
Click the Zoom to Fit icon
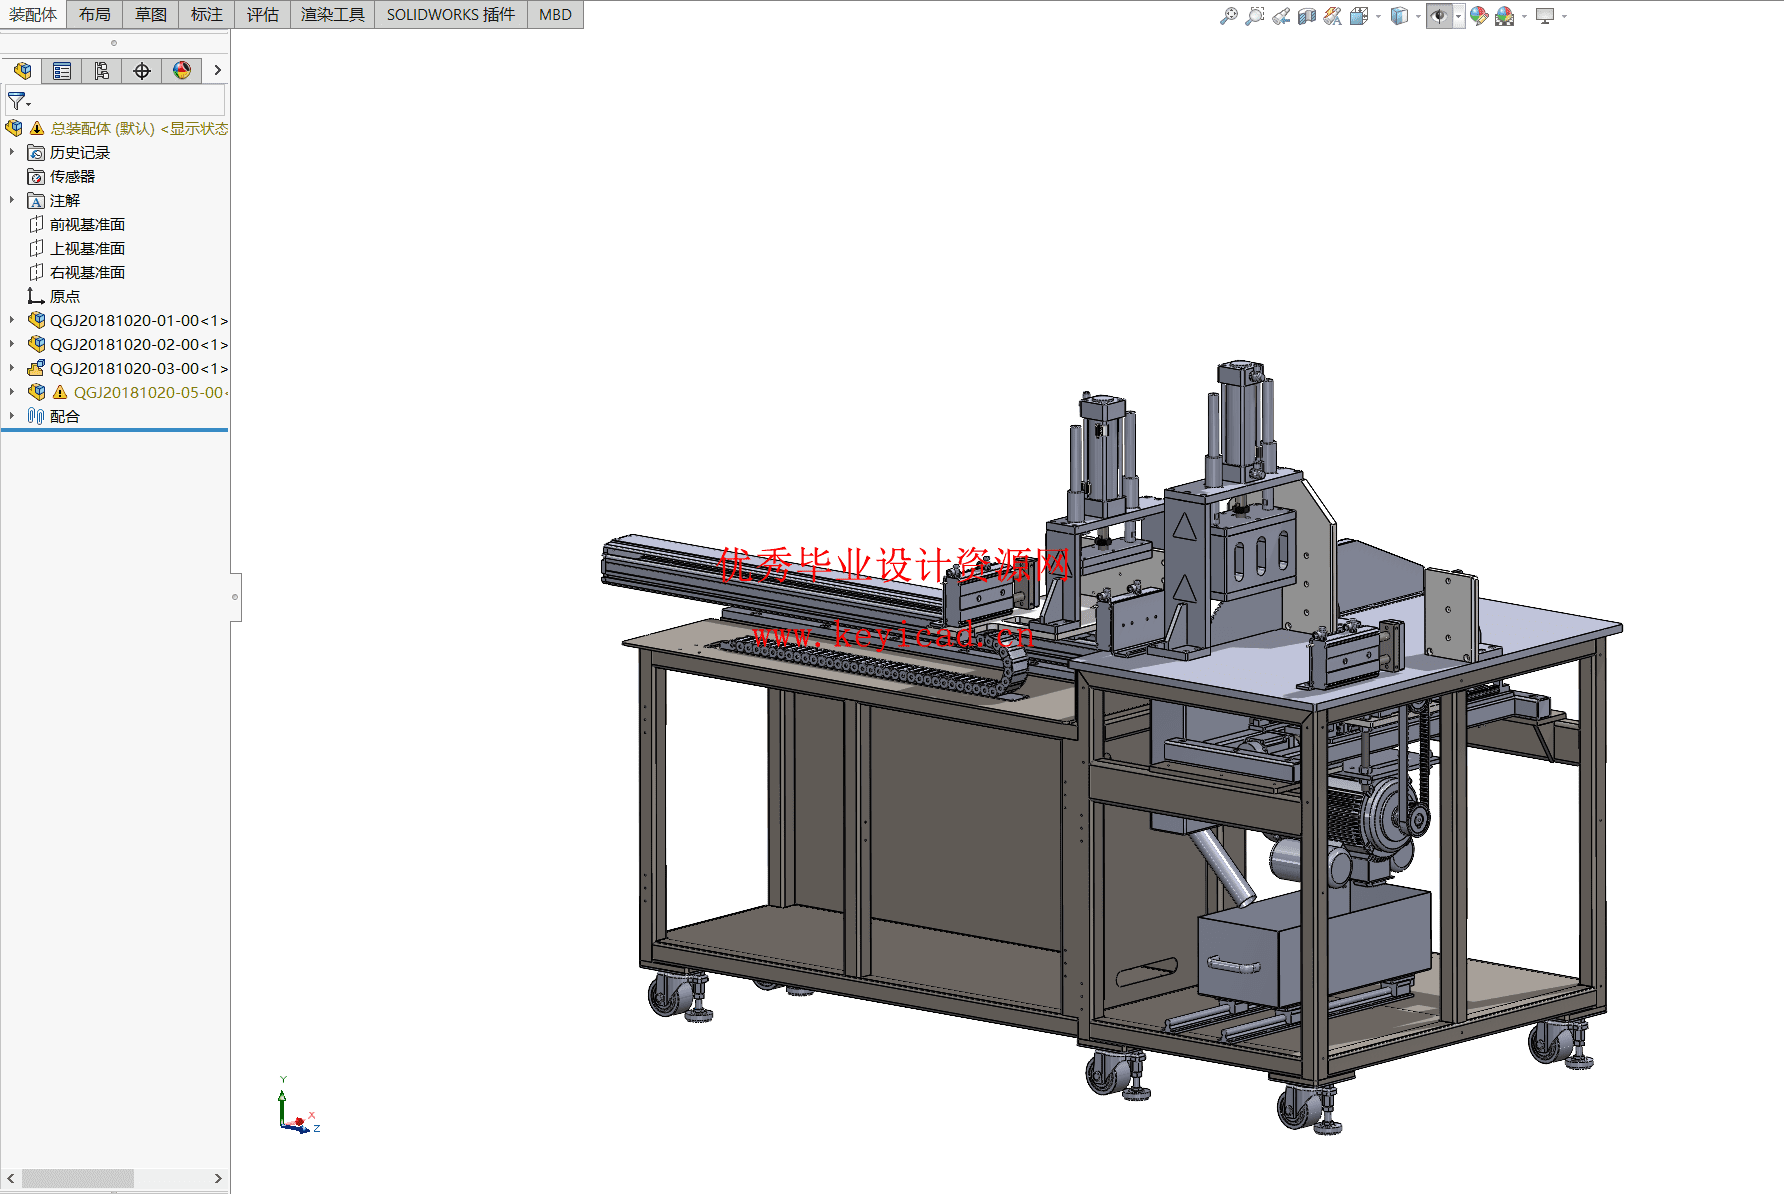(1229, 16)
